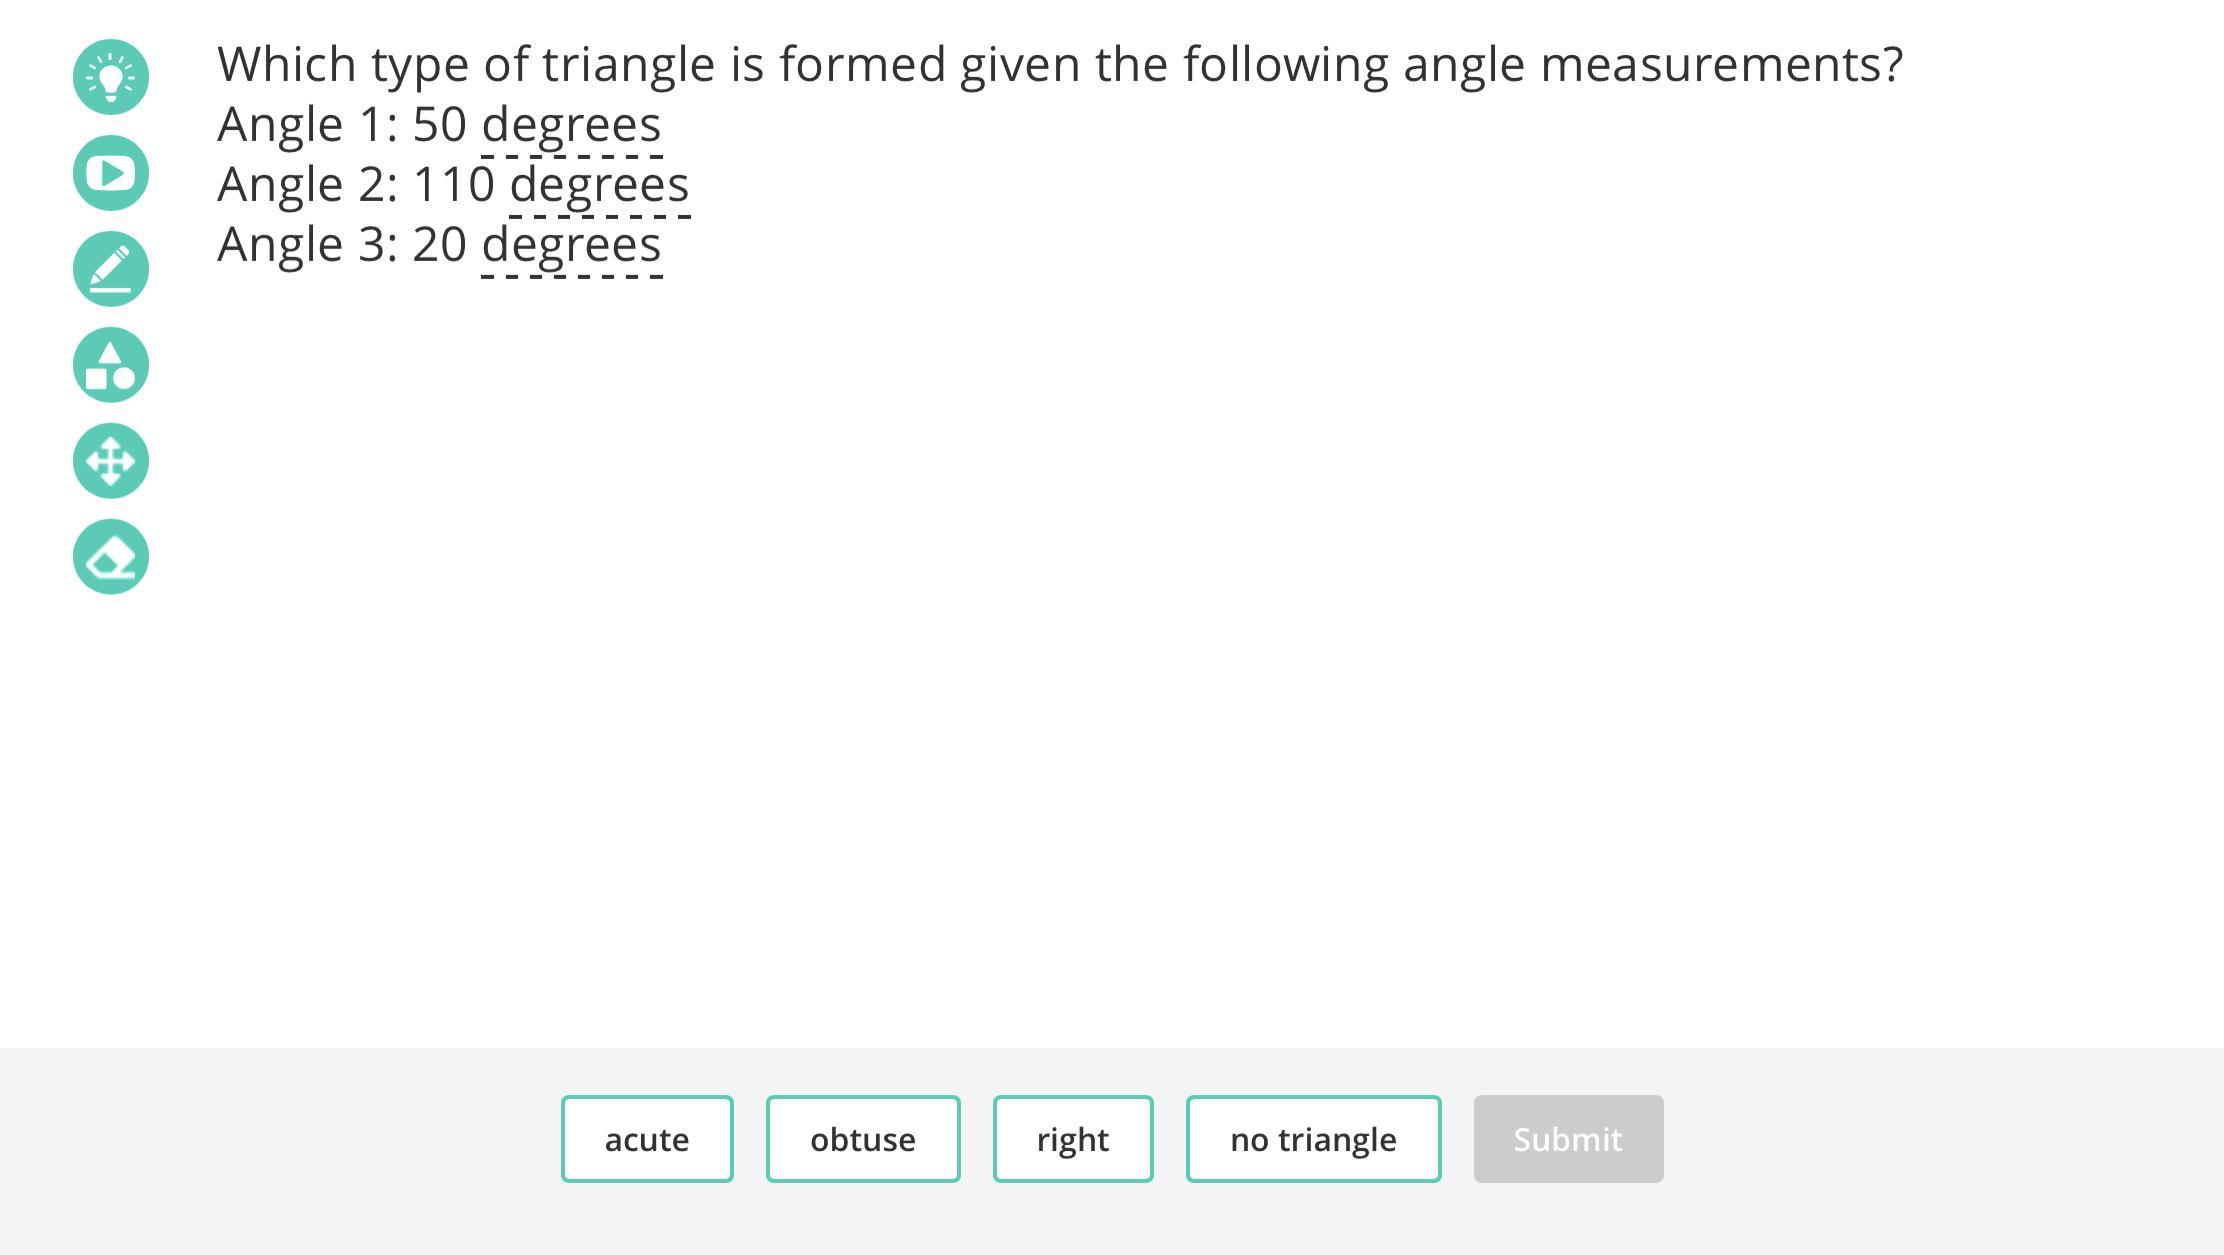Choose the "acute" answer option
This screenshot has width=2224, height=1255.
[647, 1139]
